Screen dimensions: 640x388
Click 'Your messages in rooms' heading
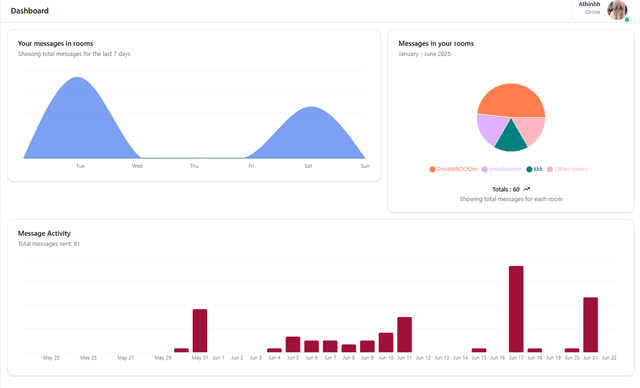coord(56,43)
